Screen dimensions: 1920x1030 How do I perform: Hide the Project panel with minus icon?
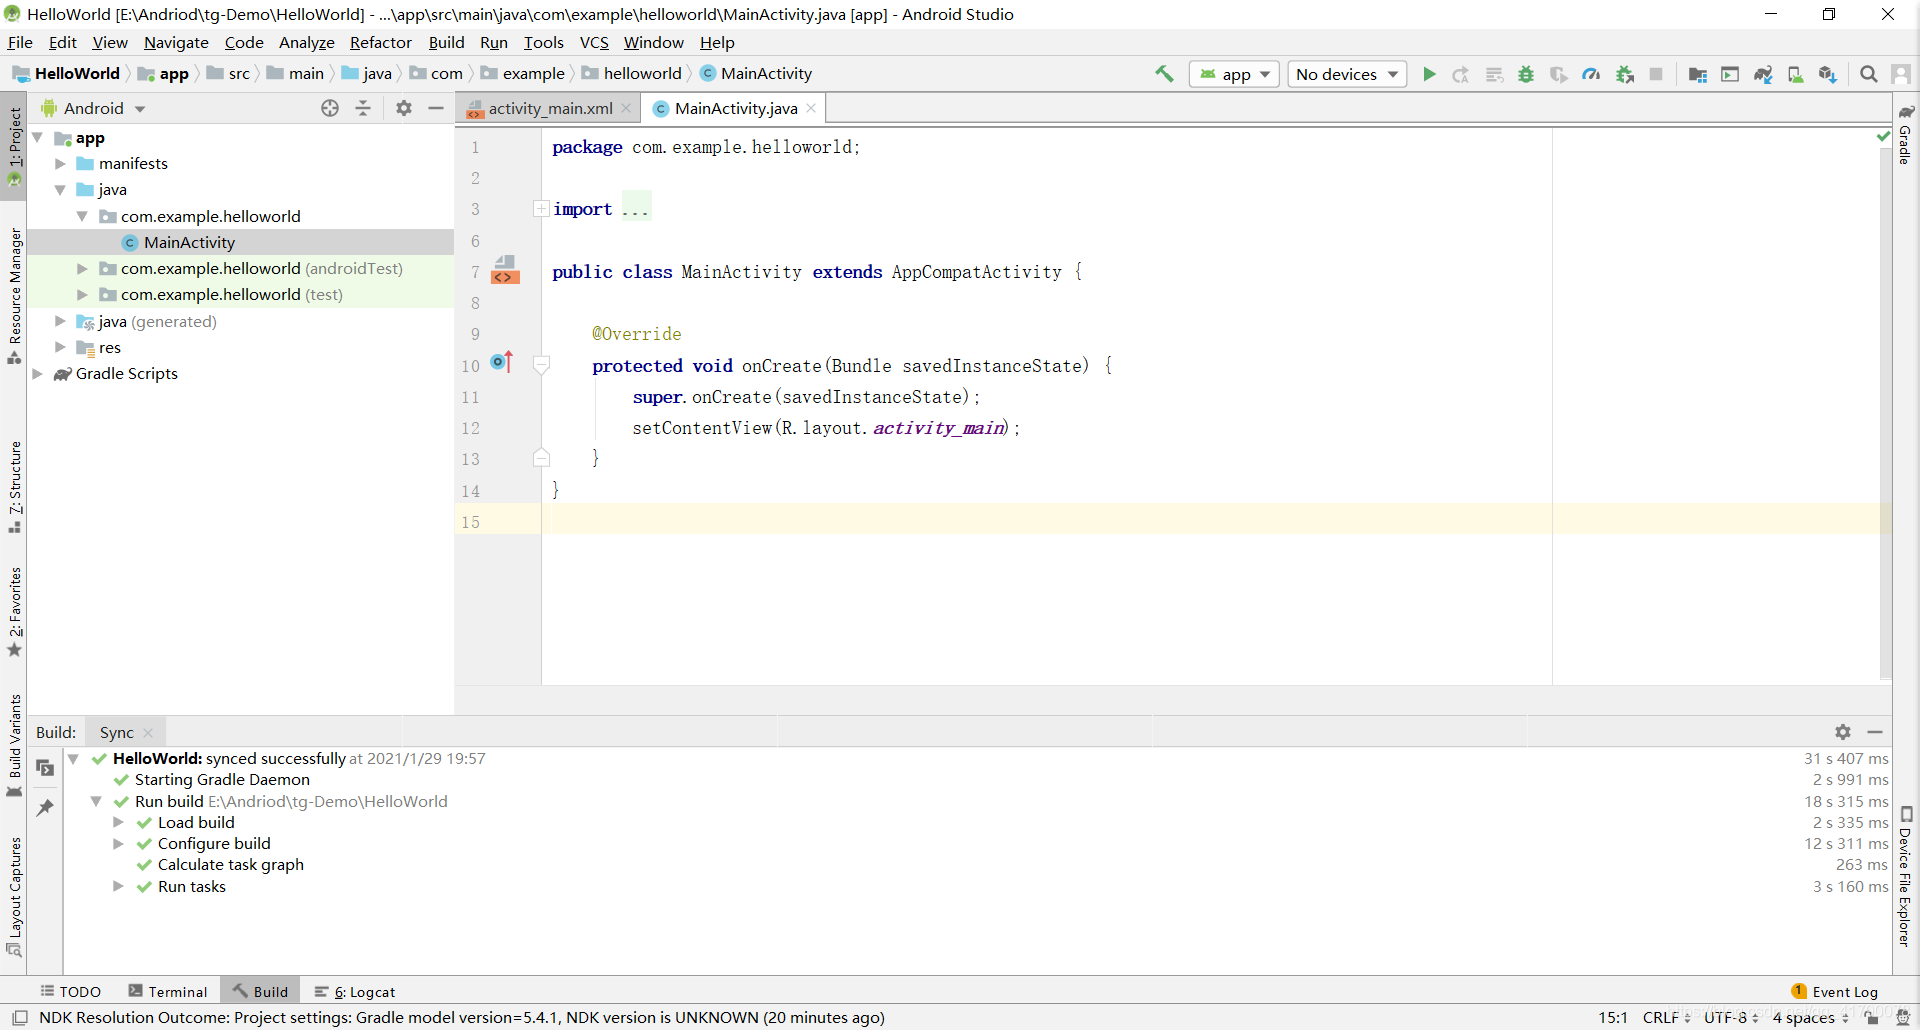(x=436, y=108)
